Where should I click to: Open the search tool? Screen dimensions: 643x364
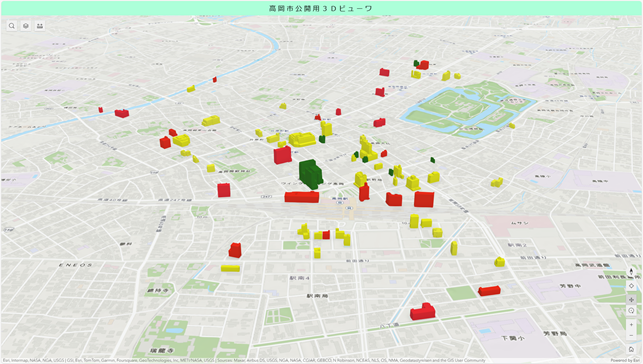[12, 26]
